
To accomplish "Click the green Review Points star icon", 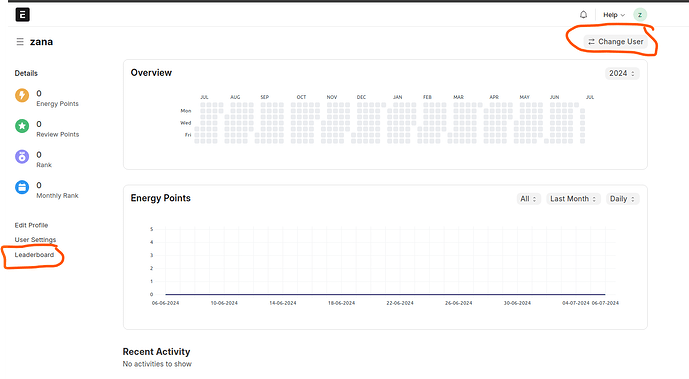I will tap(22, 126).
